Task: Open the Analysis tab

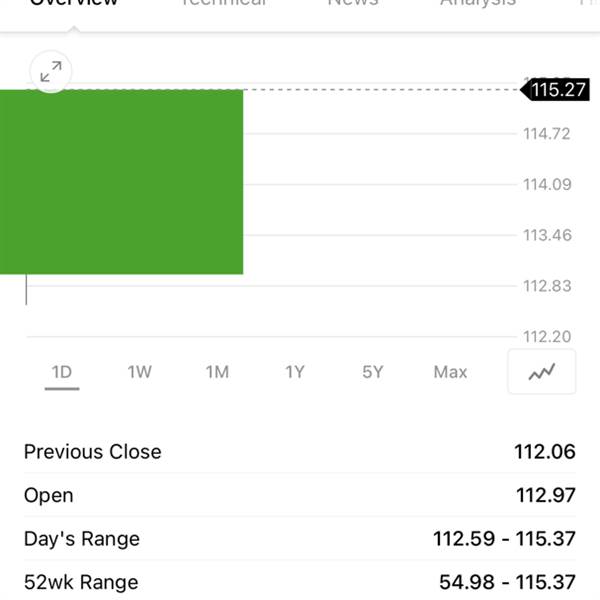Action: (x=478, y=3)
